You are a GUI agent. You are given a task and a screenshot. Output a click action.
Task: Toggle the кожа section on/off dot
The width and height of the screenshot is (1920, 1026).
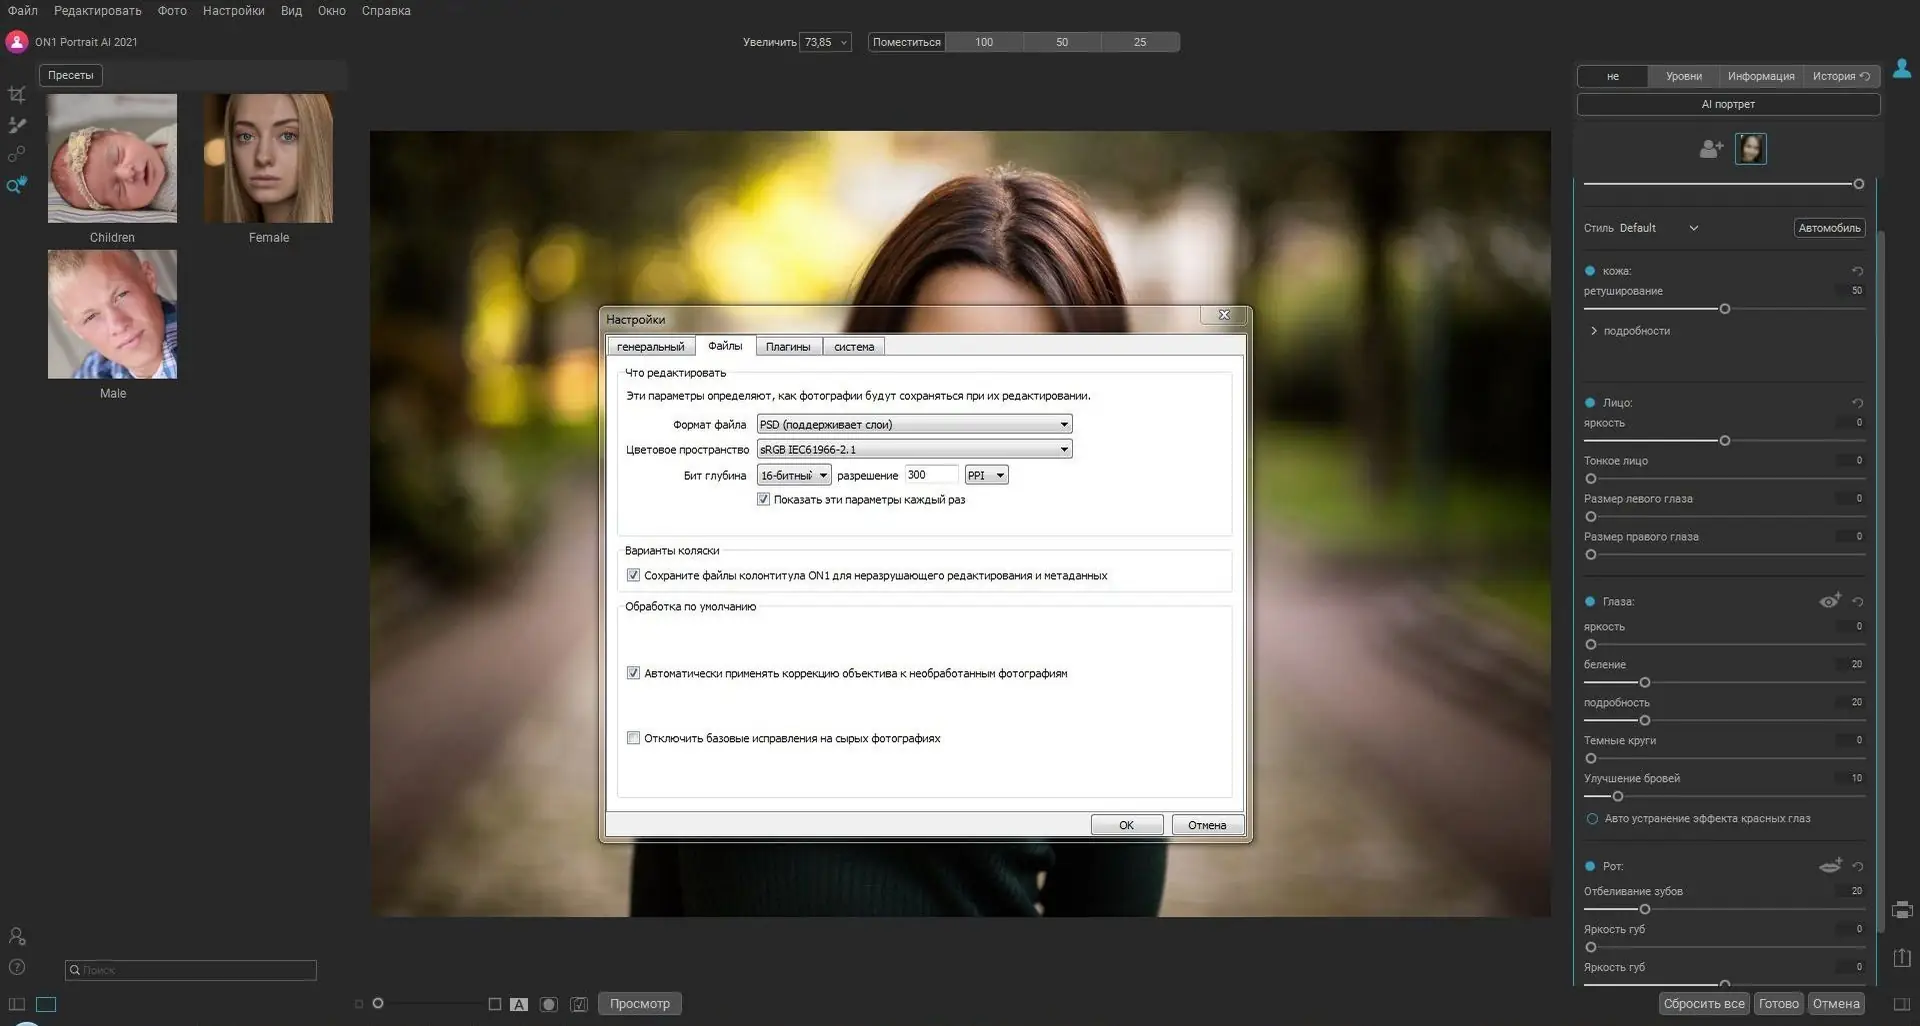1590,271
